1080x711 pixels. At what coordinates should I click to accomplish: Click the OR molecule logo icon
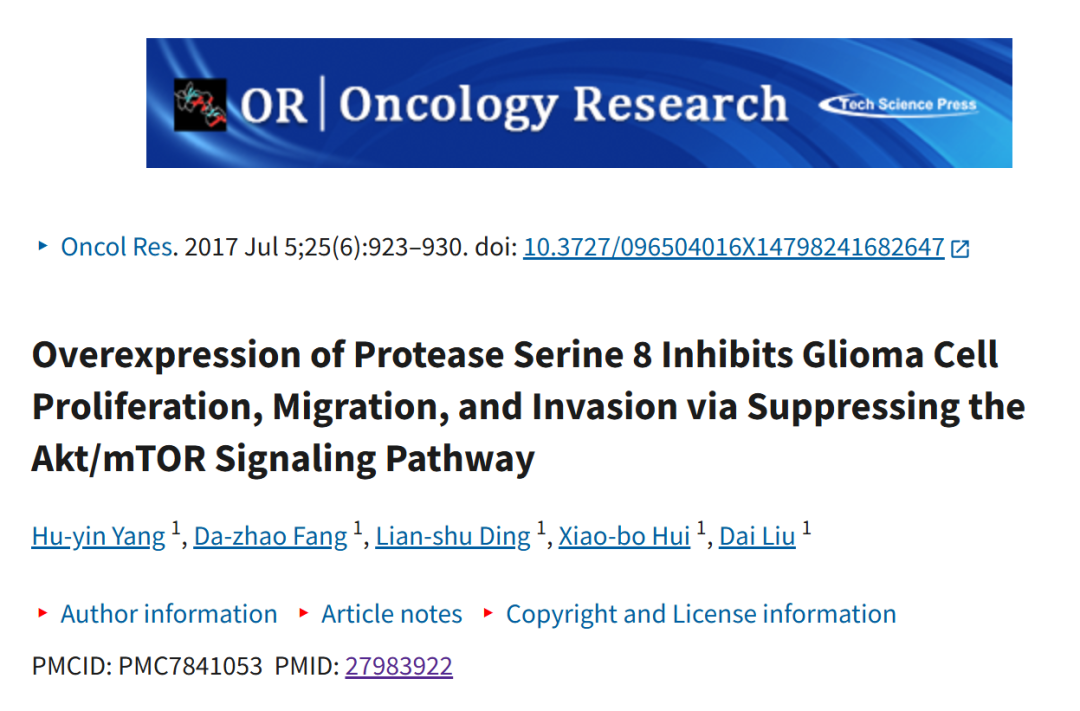(x=200, y=105)
